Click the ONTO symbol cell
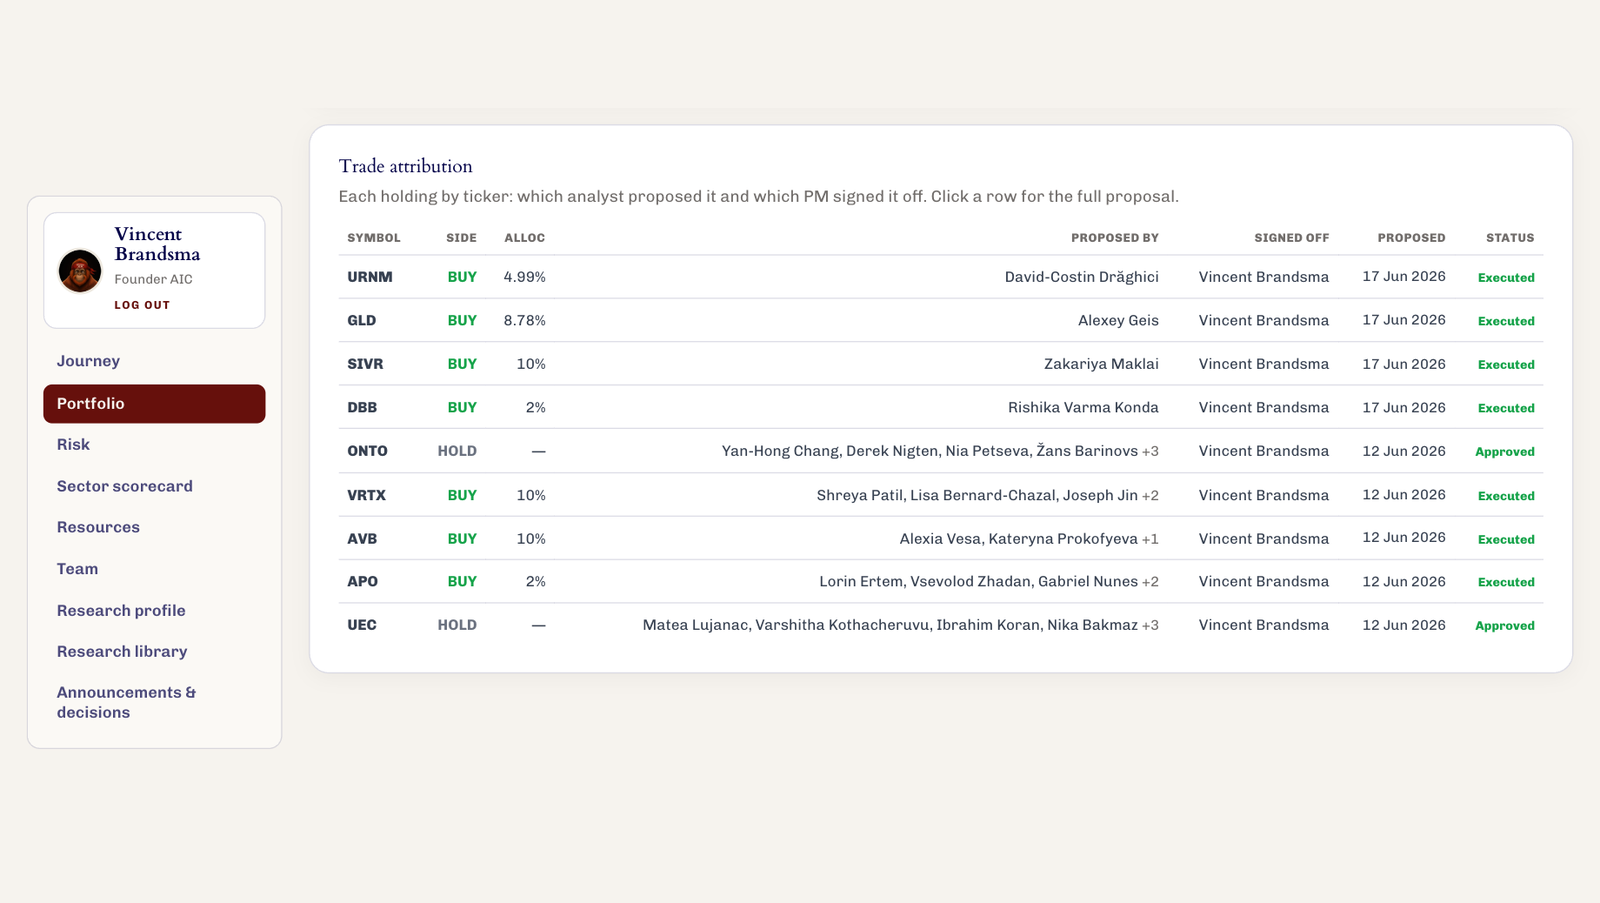 pos(367,451)
